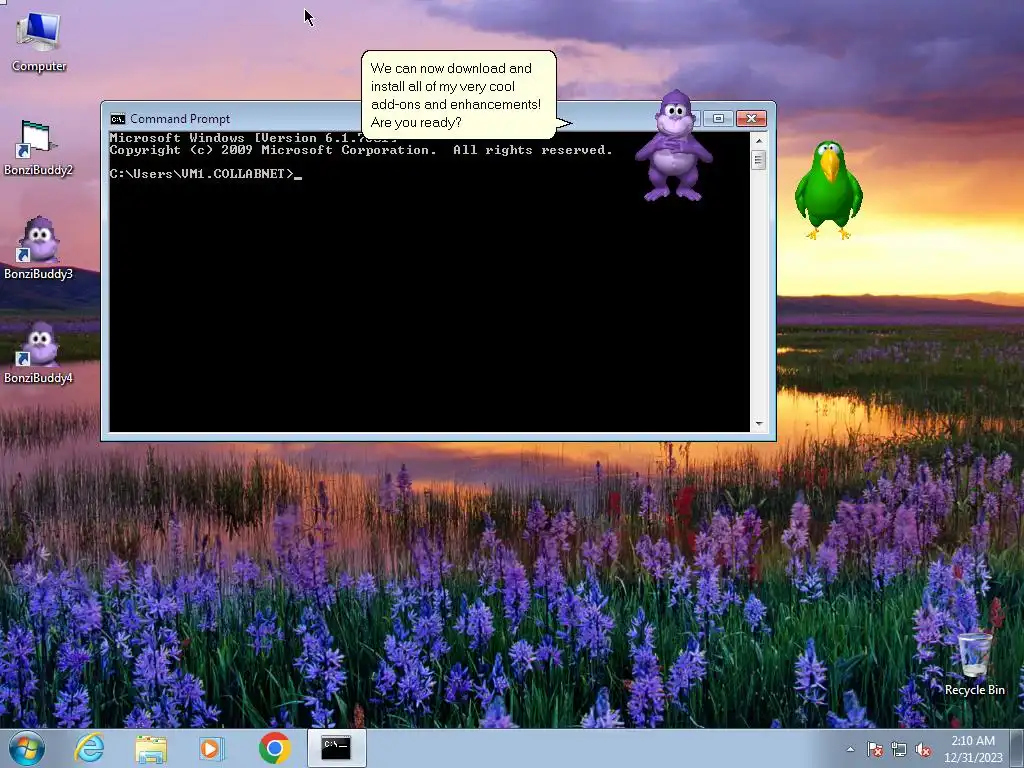
Task: Select the Command Prompt taskbar button
Action: [x=336, y=748]
